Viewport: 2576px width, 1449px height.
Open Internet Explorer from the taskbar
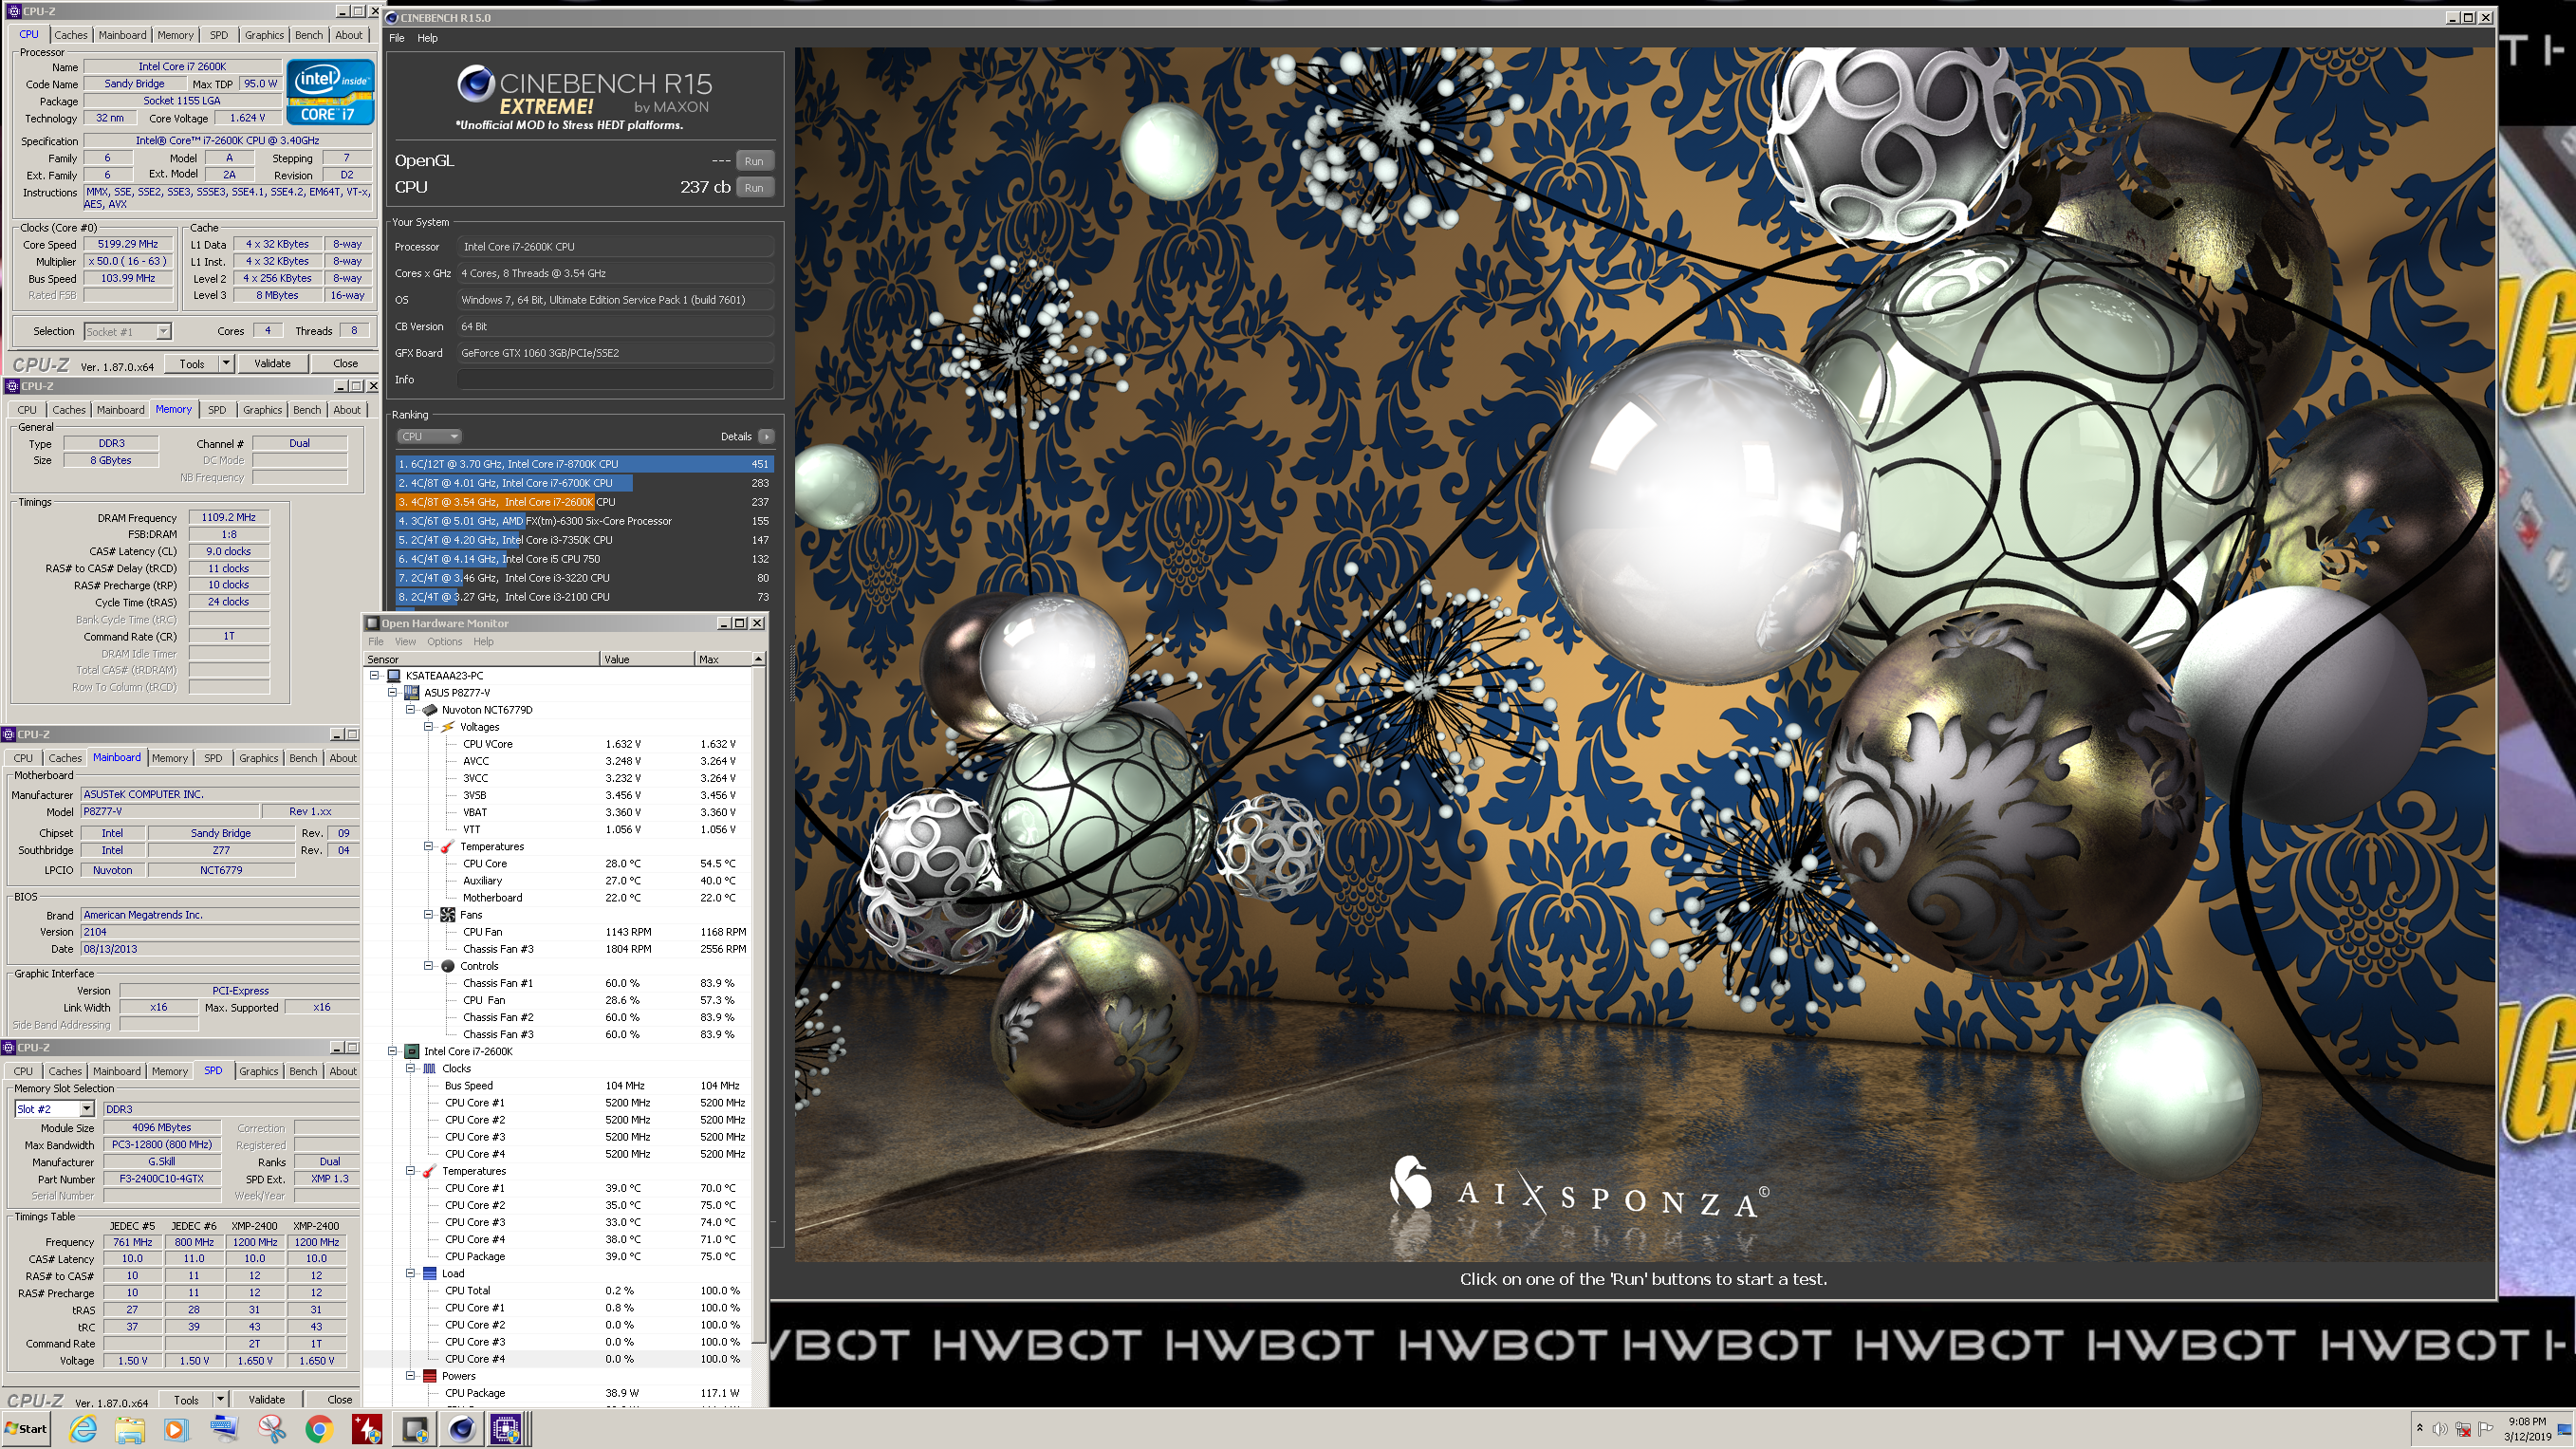click(x=83, y=1429)
